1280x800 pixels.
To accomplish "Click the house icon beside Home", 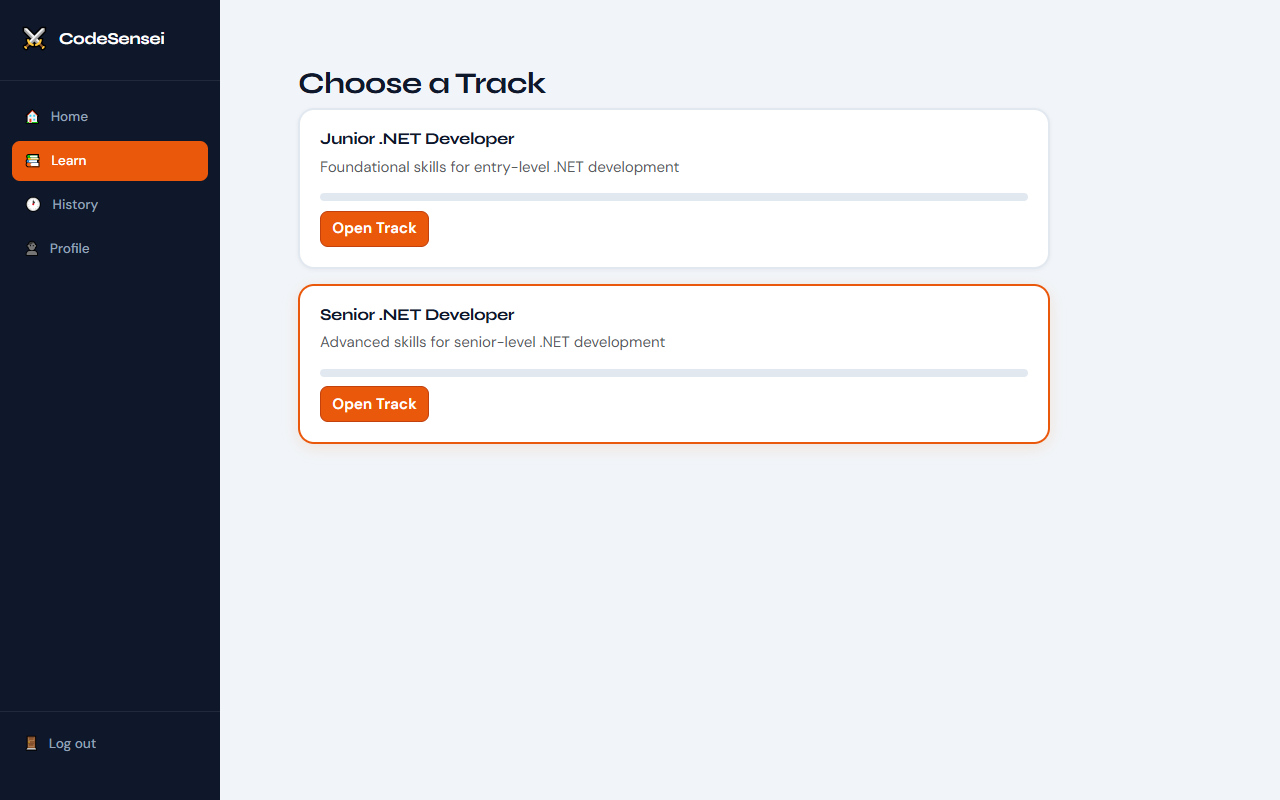I will pos(32,116).
